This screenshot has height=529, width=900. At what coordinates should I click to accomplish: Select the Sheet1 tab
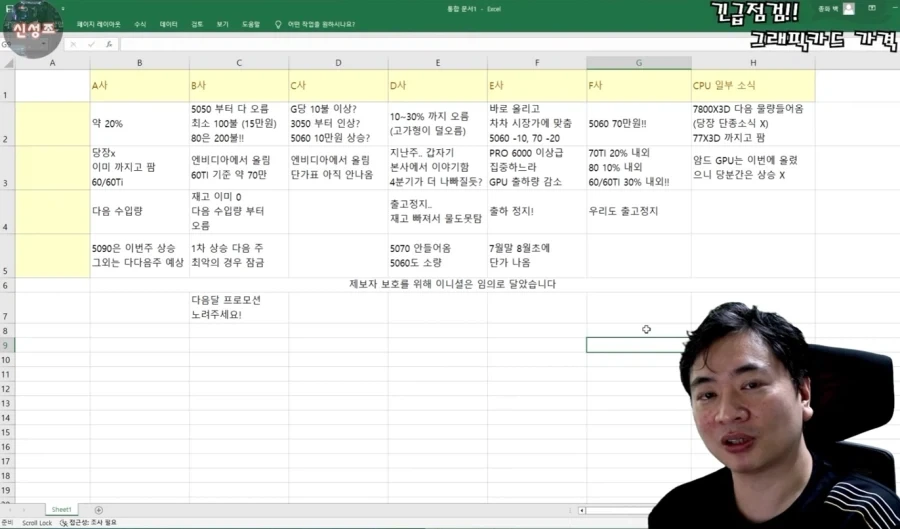61,509
